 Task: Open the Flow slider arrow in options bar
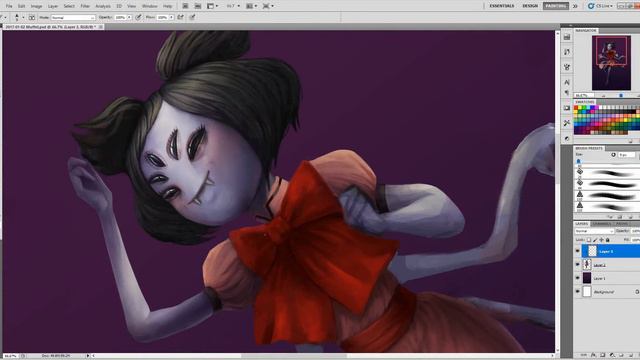[x=171, y=18]
